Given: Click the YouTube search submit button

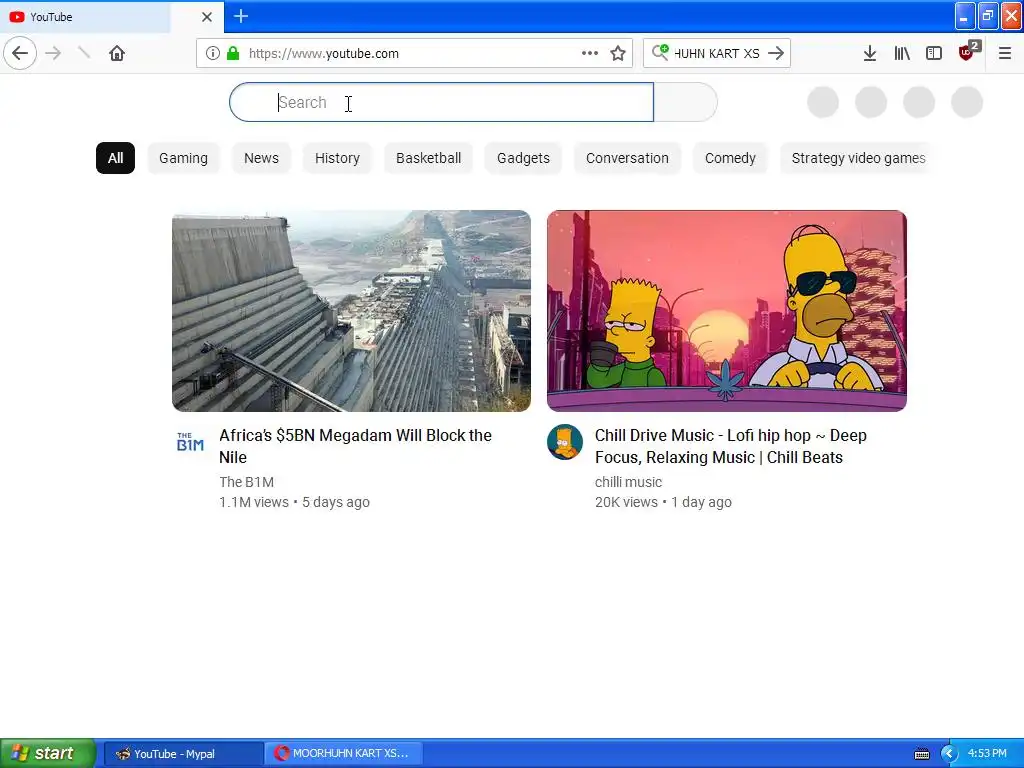Looking at the screenshot, I should pos(685,102).
